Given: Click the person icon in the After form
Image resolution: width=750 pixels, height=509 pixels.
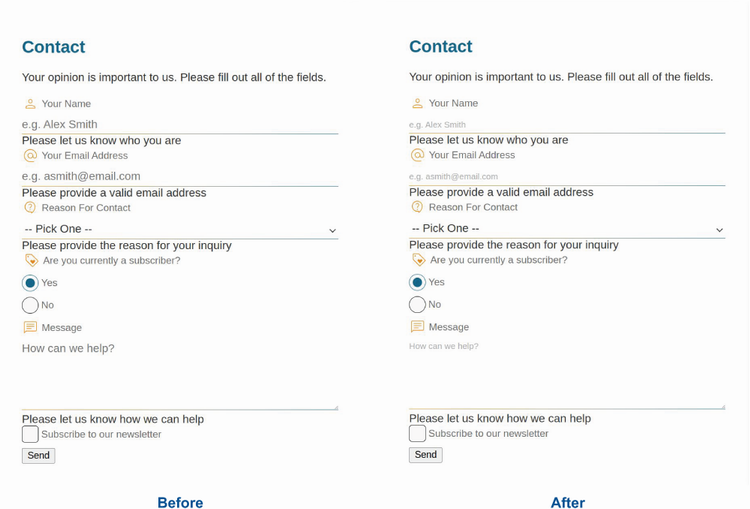Looking at the screenshot, I should point(417,104).
